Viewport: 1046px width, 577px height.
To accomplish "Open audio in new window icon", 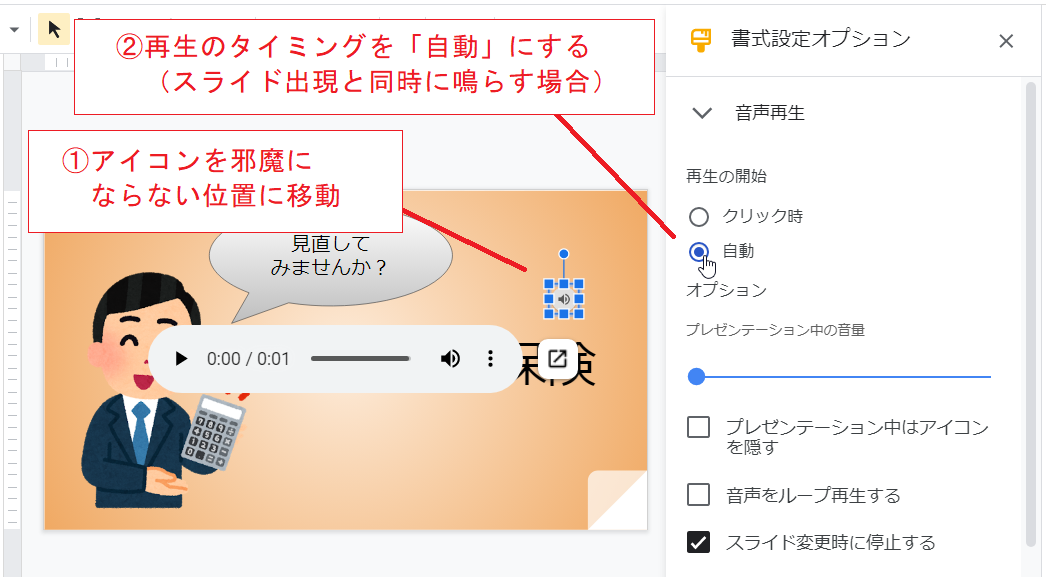I will click(x=557, y=359).
